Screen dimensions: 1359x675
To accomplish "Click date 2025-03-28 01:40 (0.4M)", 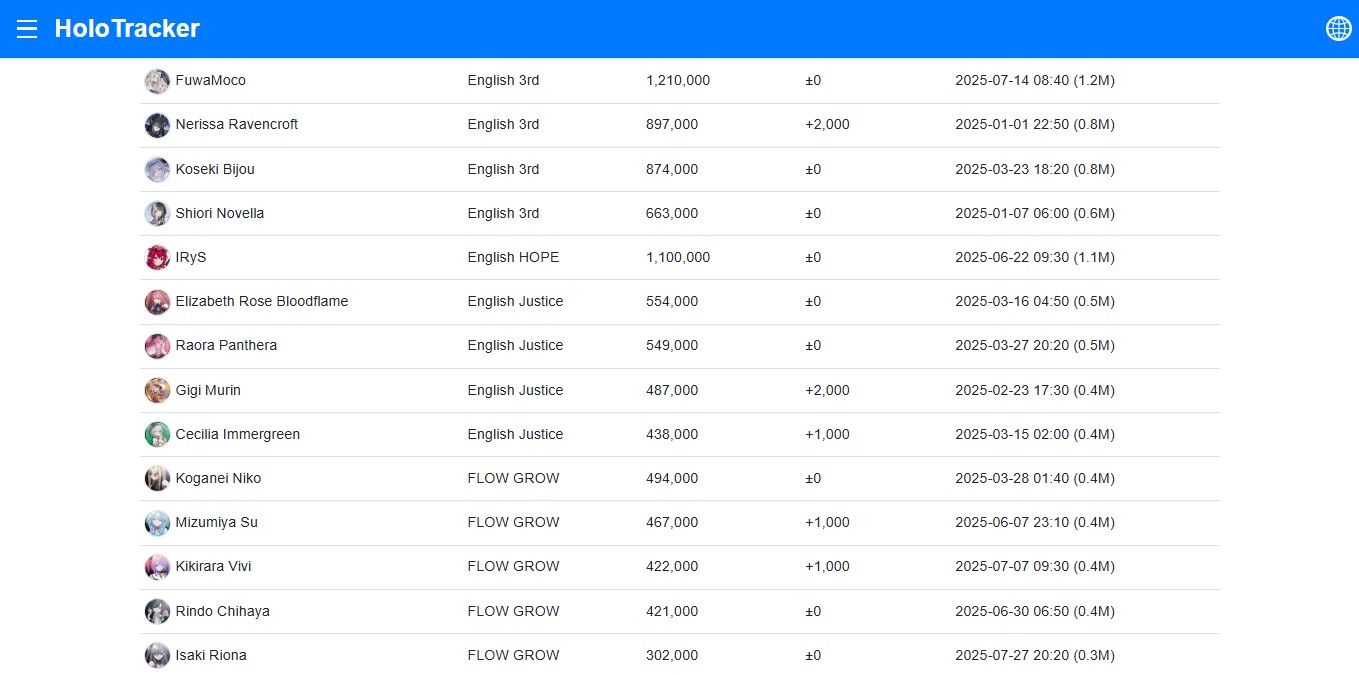I will tap(1035, 478).
